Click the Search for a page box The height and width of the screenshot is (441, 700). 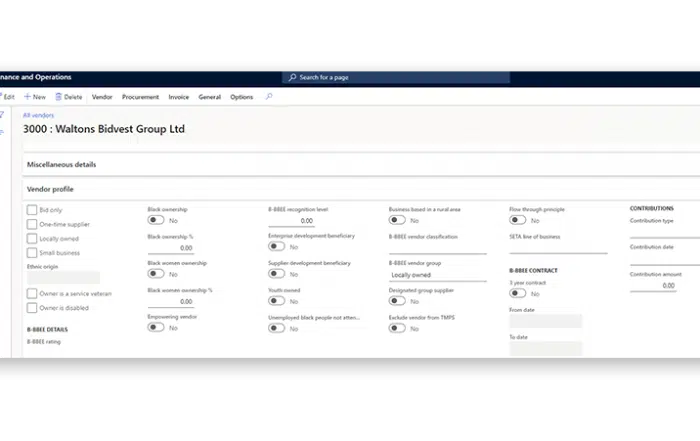(396, 77)
